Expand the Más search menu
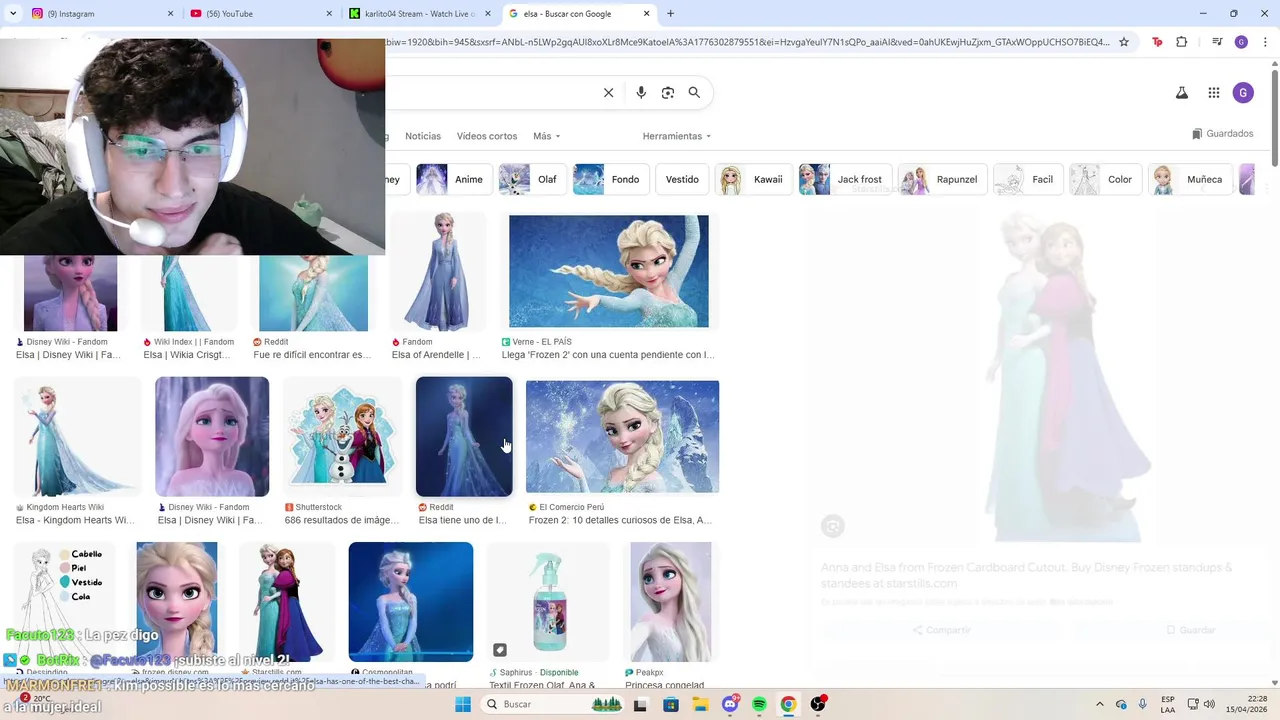The width and height of the screenshot is (1280, 720). pyautogui.click(x=546, y=136)
